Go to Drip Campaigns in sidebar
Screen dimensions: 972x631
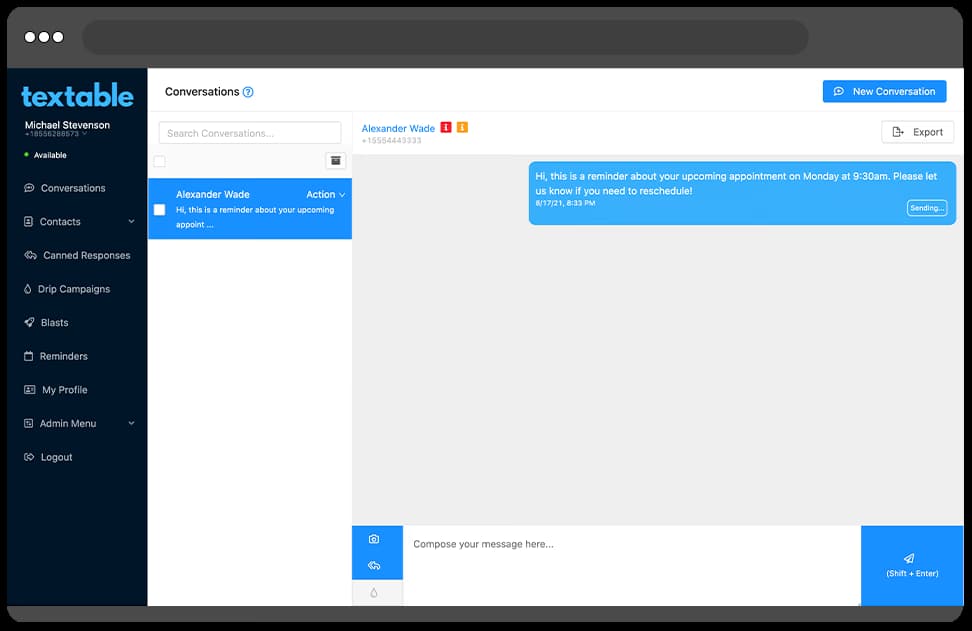pos(74,289)
